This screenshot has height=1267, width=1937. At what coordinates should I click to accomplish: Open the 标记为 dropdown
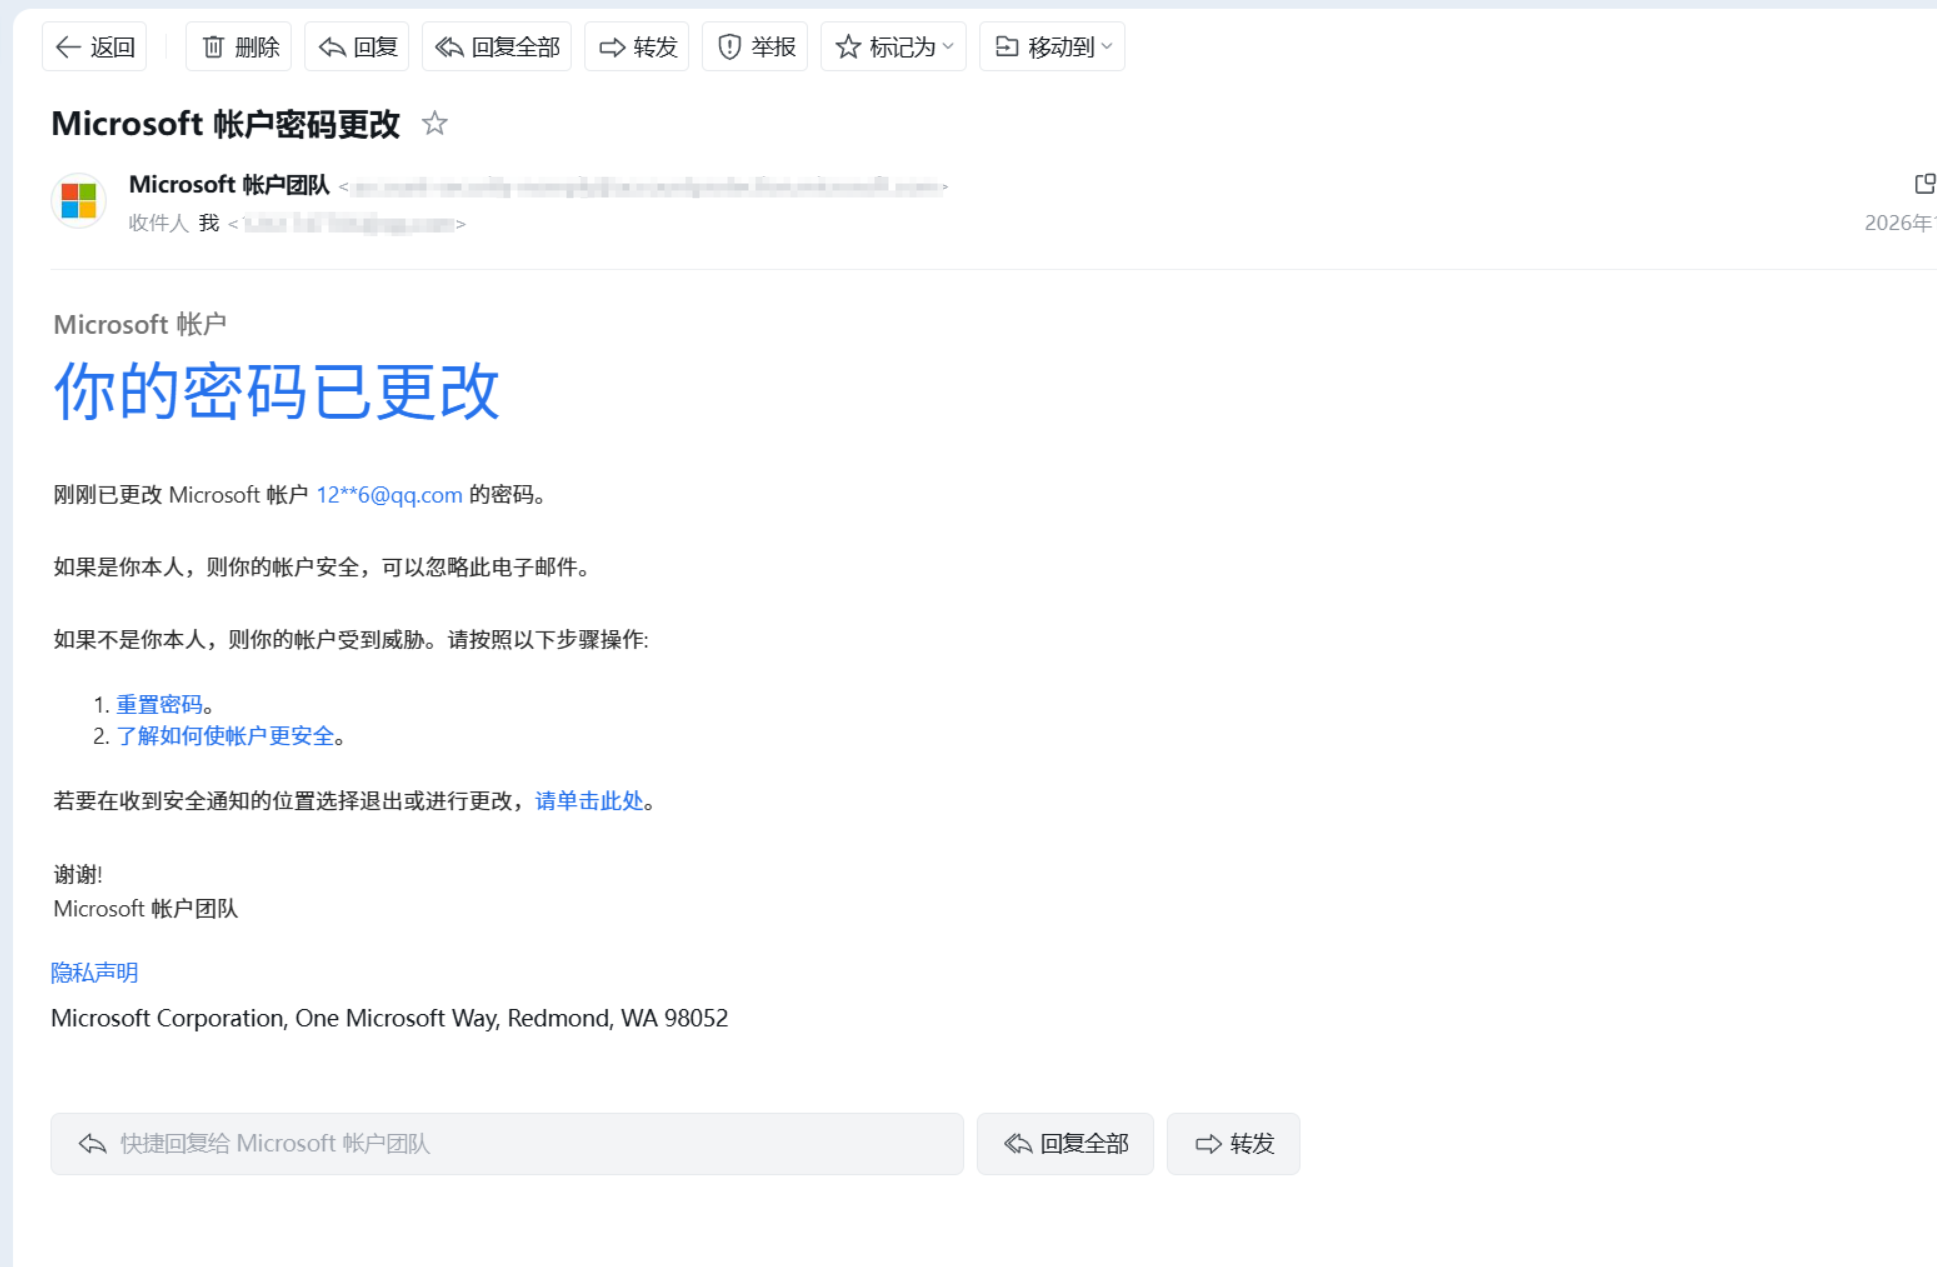(894, 47)
